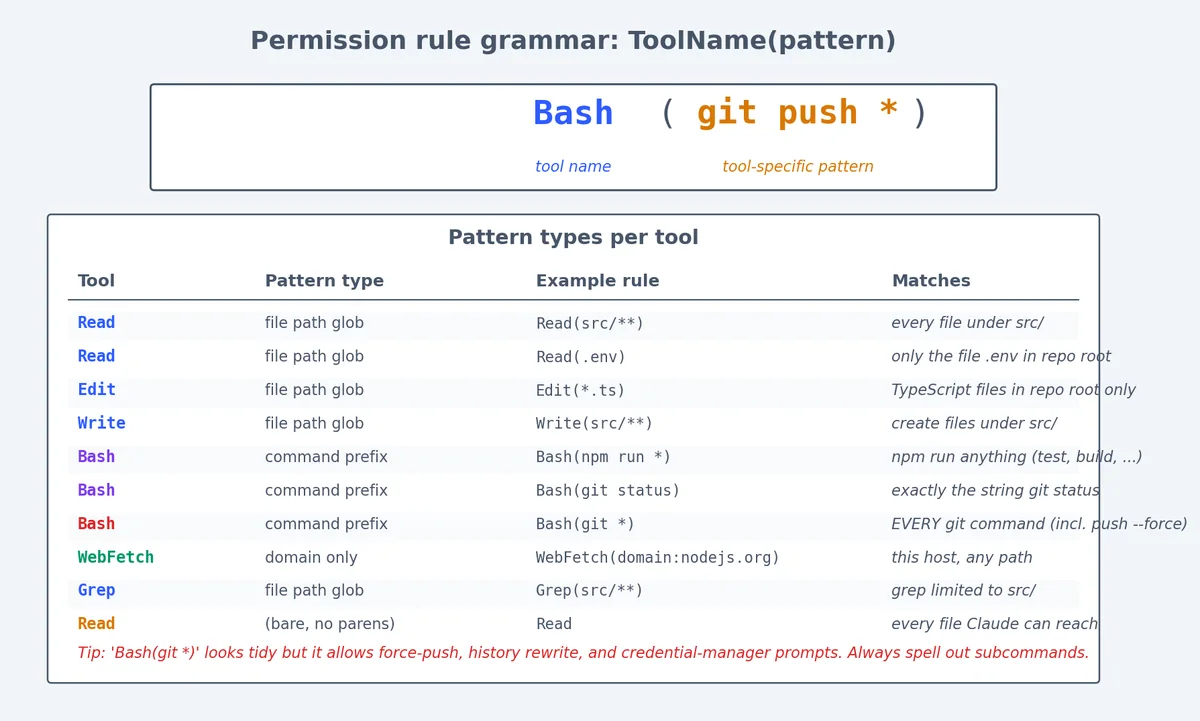Click 'file path glob' in the Grep row
The width and height of the screenshot is (1200, 721).
(x=314, y=591)
